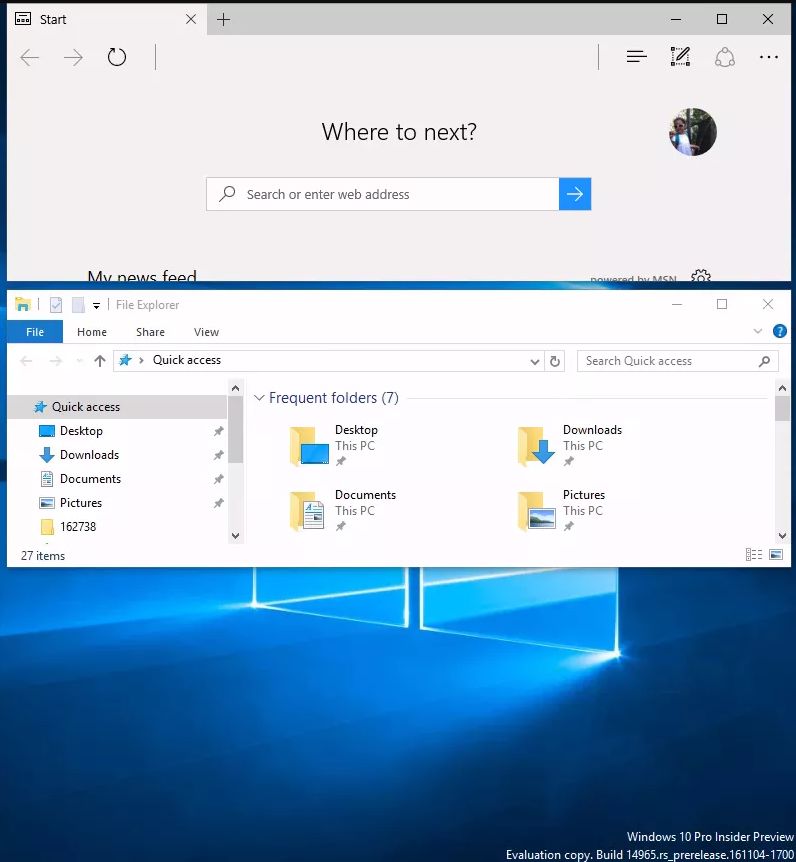Refresh Quick access in File Explorer
The height and width of the screenshot is (862, 796).
555,361
